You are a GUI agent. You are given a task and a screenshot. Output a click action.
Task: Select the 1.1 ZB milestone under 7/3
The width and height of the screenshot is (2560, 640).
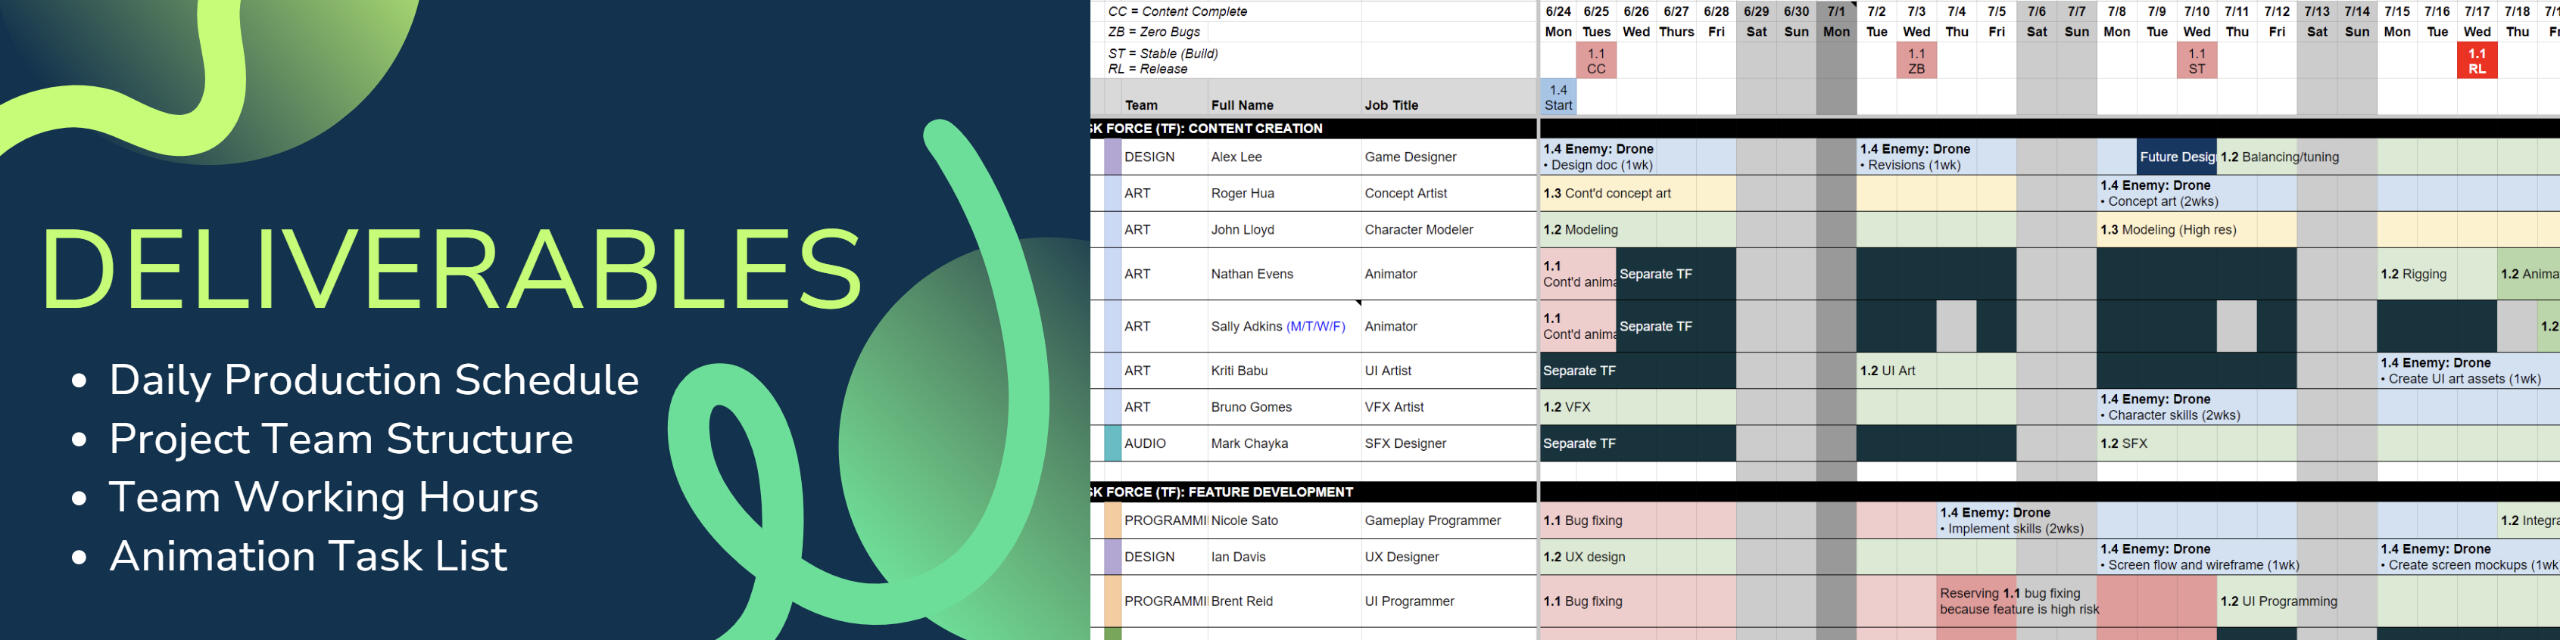pyautogui.click(x=1916, y=61)
